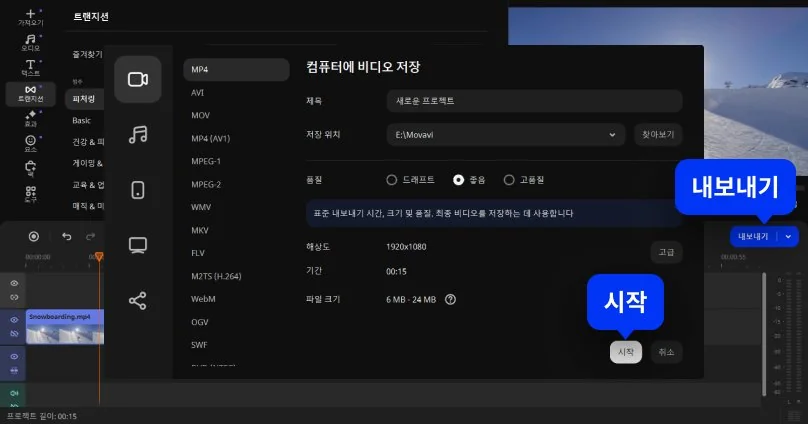The width and height of the screenshot is (808, 424).
Task: Choose the TV screen export category
Action: coord(138,245)
